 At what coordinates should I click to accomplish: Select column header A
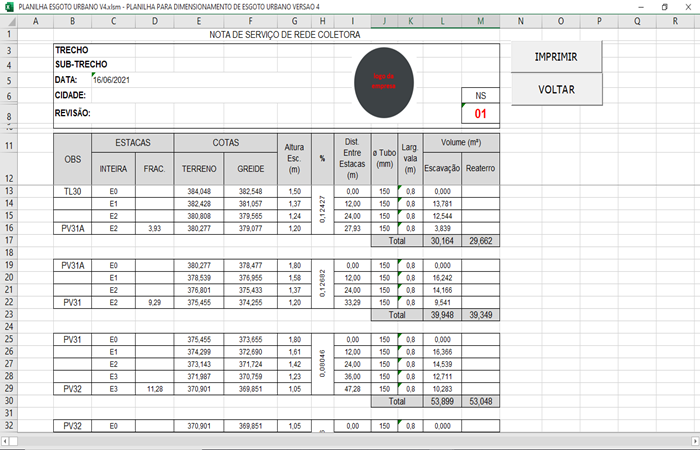point(35,20)
